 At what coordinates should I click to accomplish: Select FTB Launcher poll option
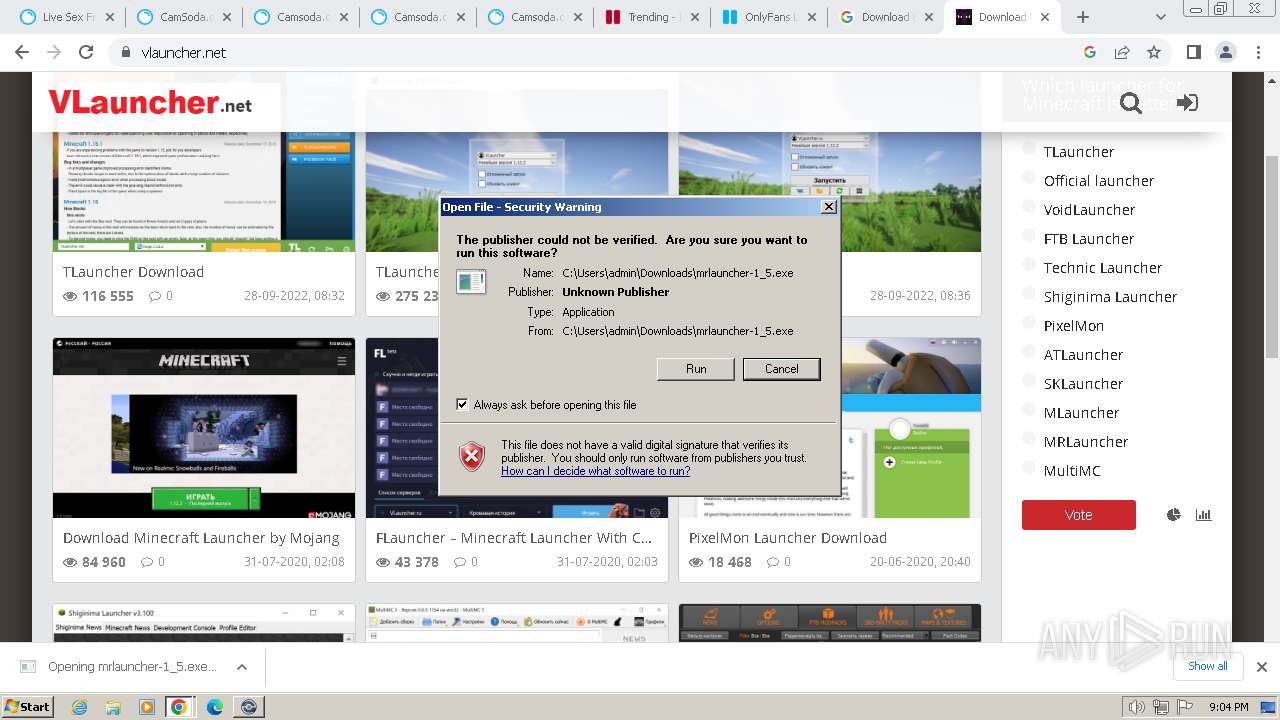(x=1029, y=236)
